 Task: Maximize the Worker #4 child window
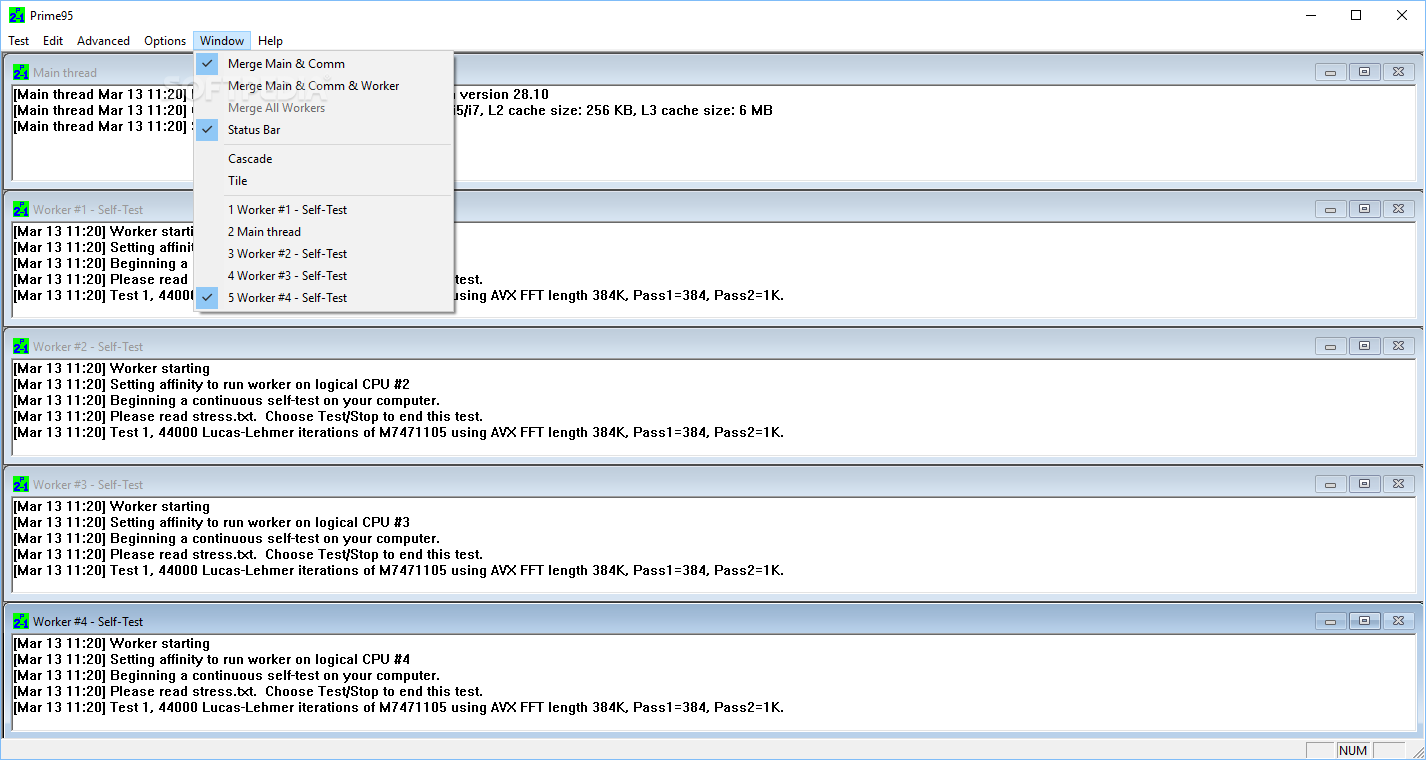point(1364,621)
